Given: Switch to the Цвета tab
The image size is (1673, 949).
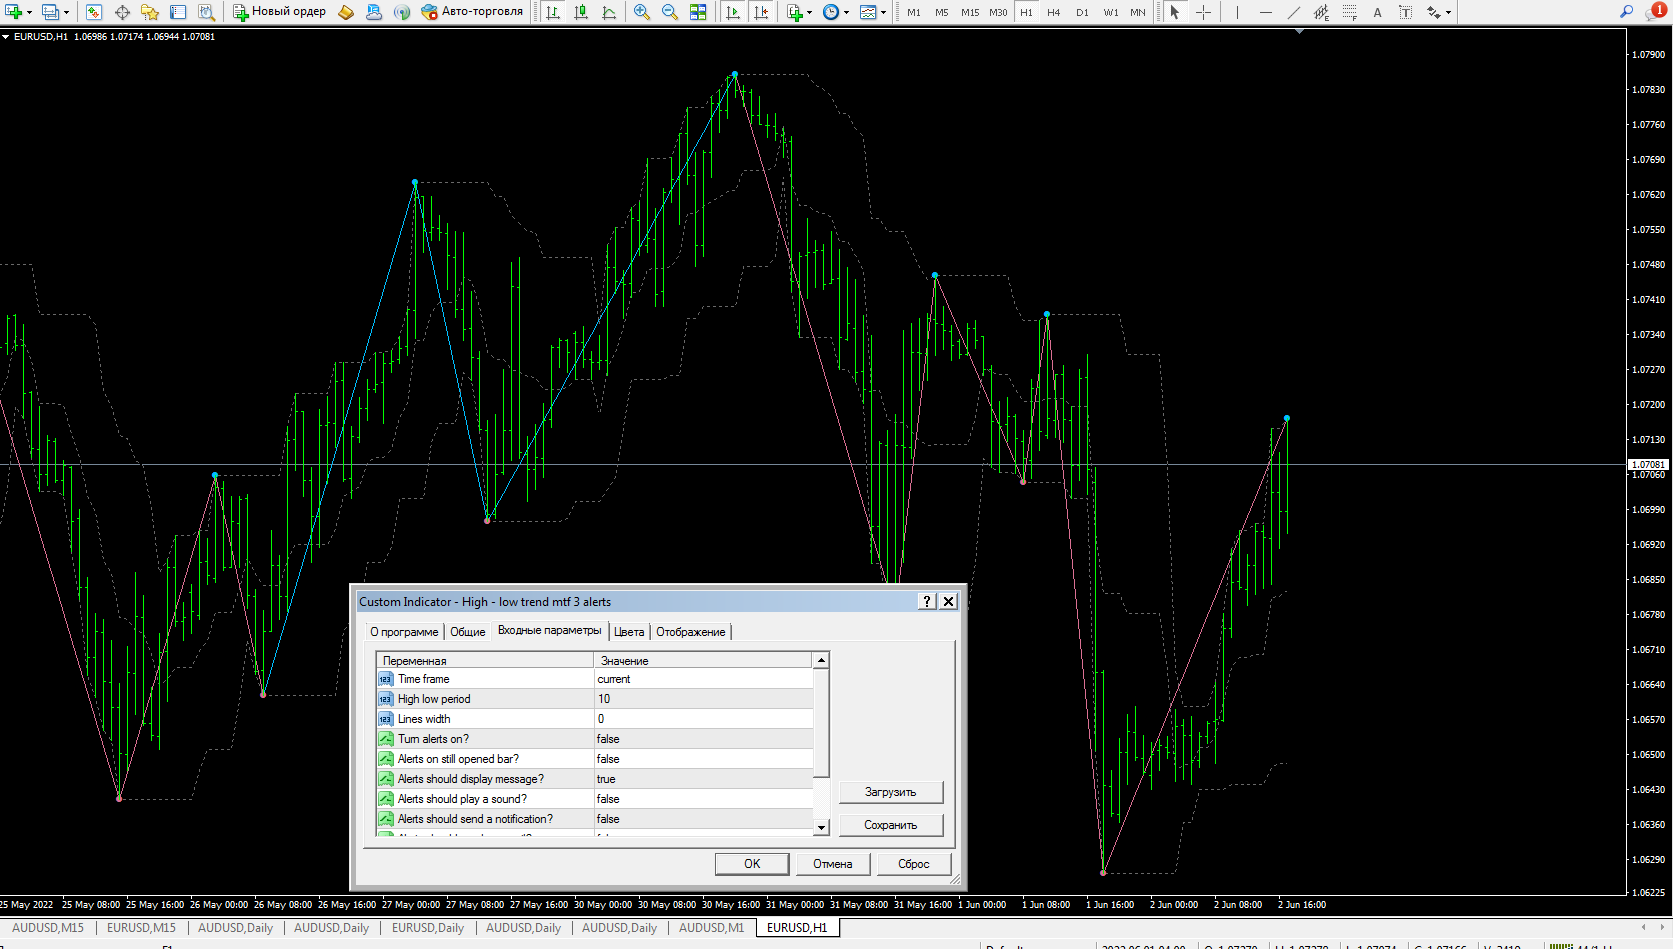Looking at the screenshot, I should tap(629, 632).
